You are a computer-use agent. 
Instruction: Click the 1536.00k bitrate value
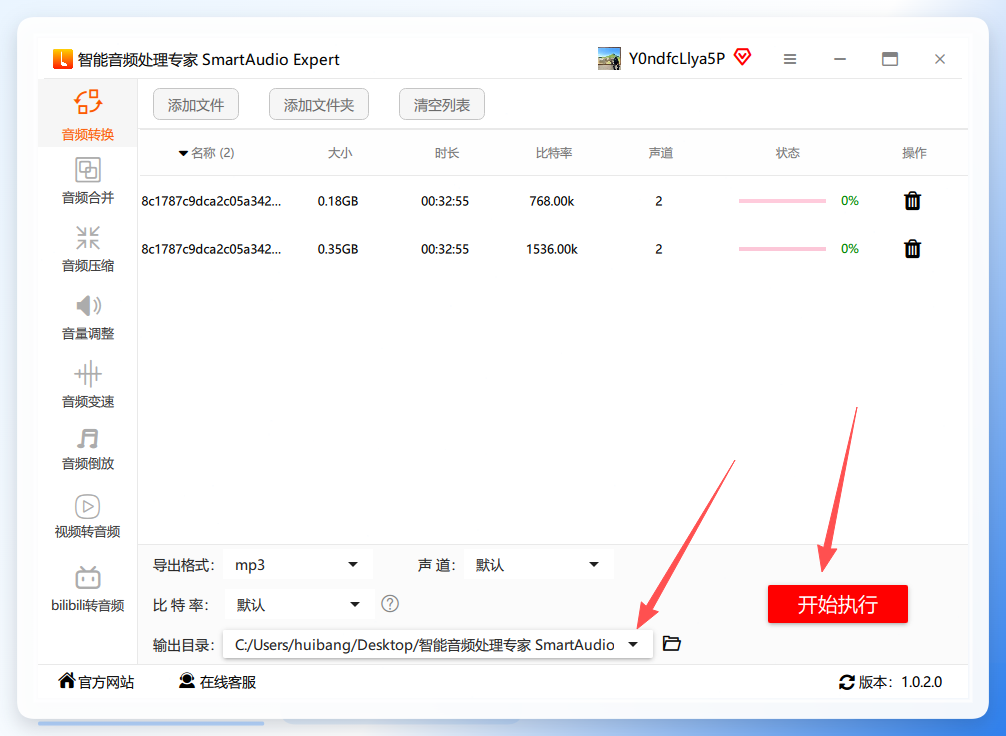[x=552, y=249]
